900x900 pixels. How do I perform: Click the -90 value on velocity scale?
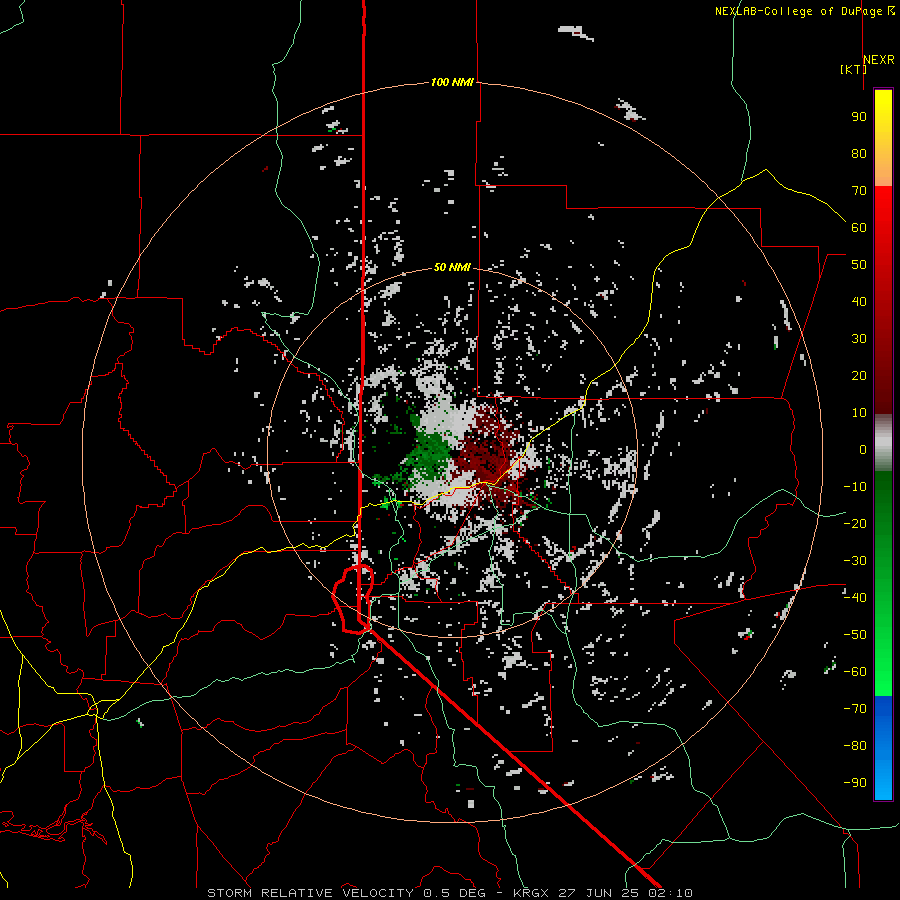(x=855, y=783)
